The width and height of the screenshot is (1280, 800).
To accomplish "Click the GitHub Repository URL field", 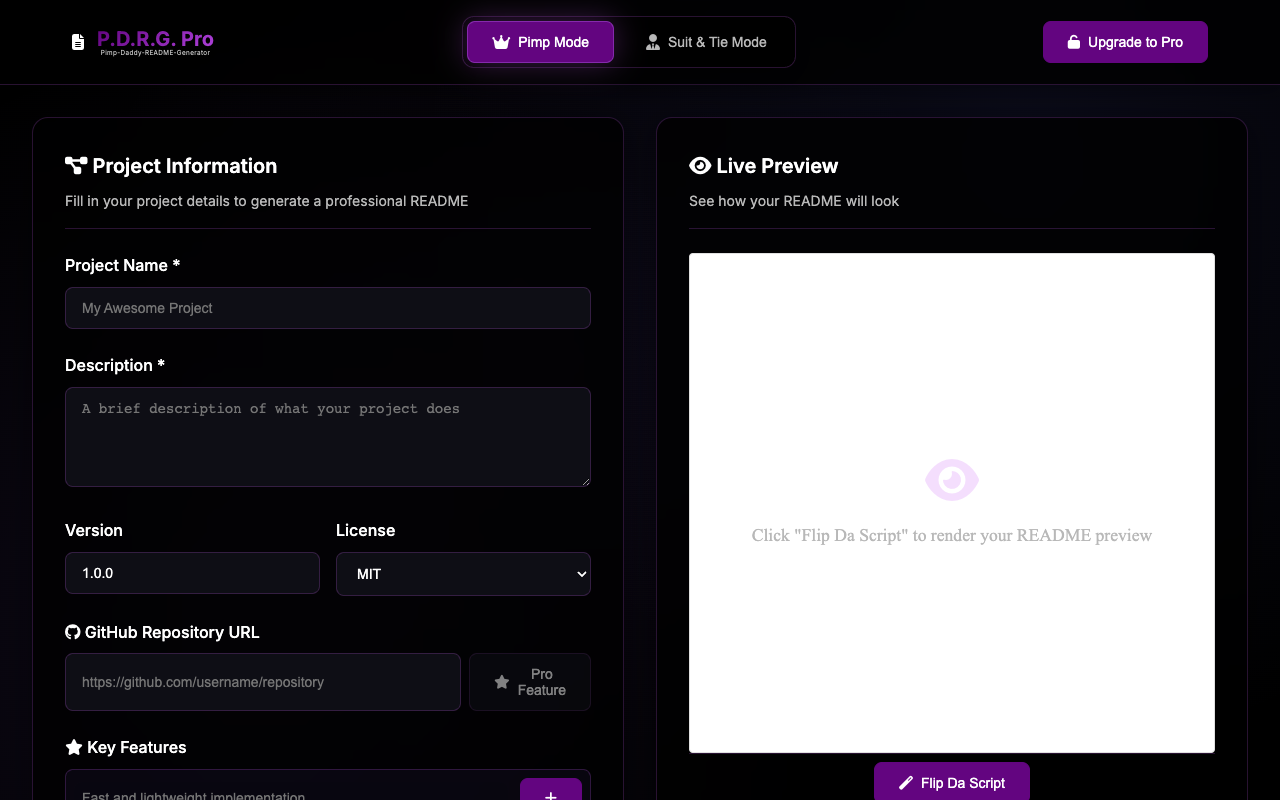I will [x=263, y=682].
